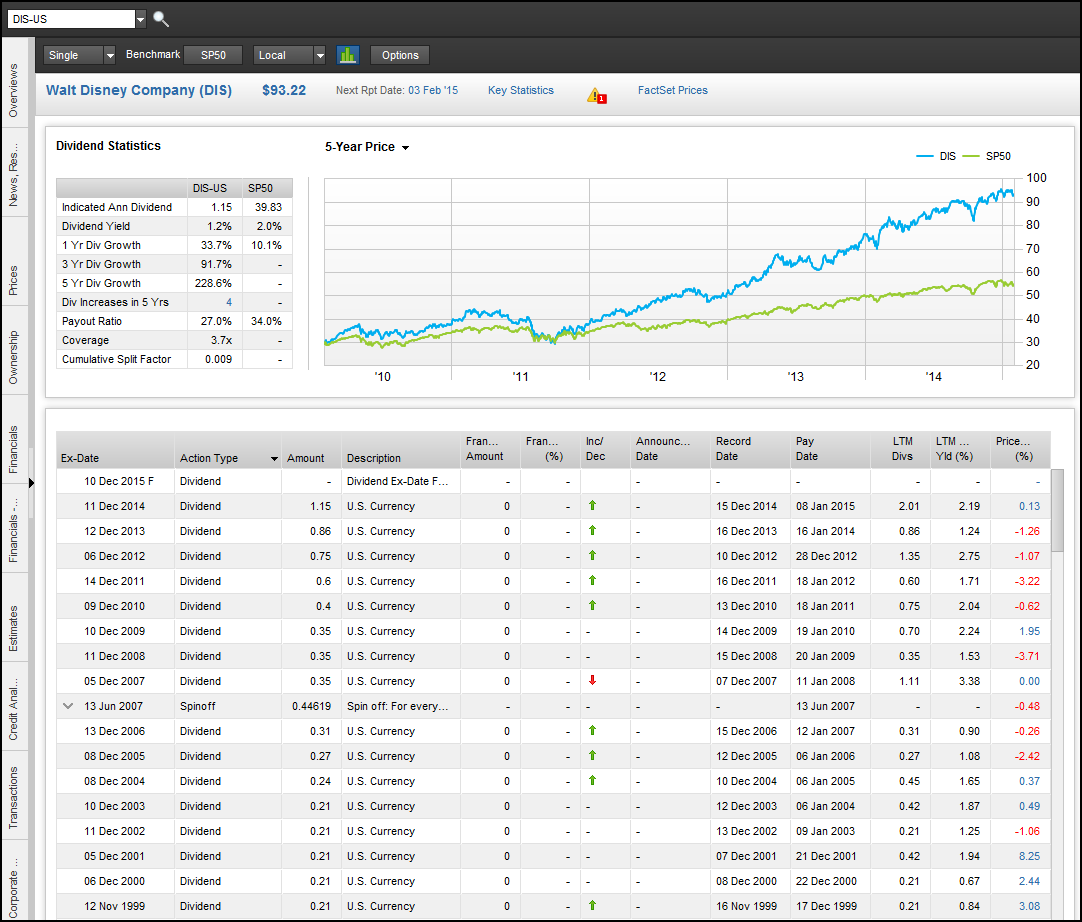Open the 5-Year Price period selector
Screen dimensions: 1082x922
406,147
